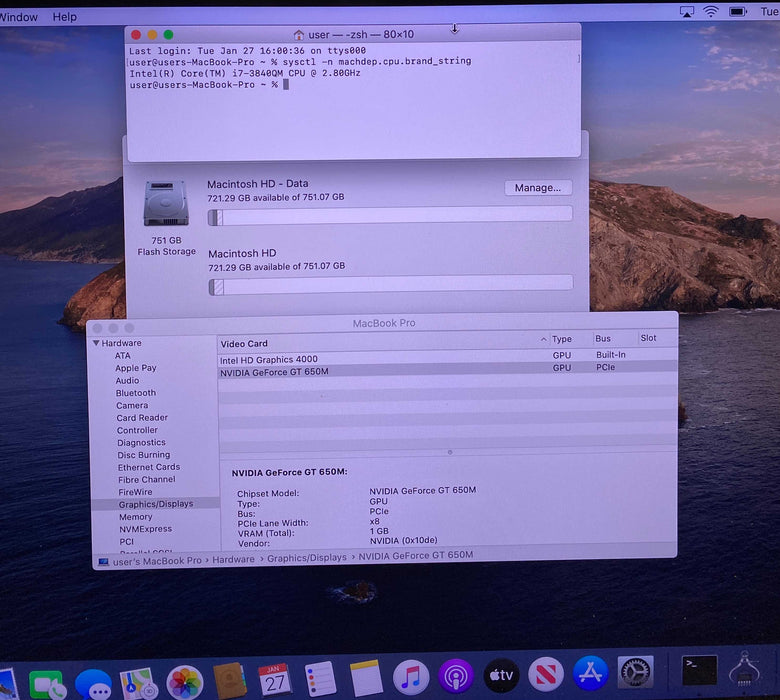Click the computer icon in path bar
This screenshot has width=780, height=700.
[103, 562]
